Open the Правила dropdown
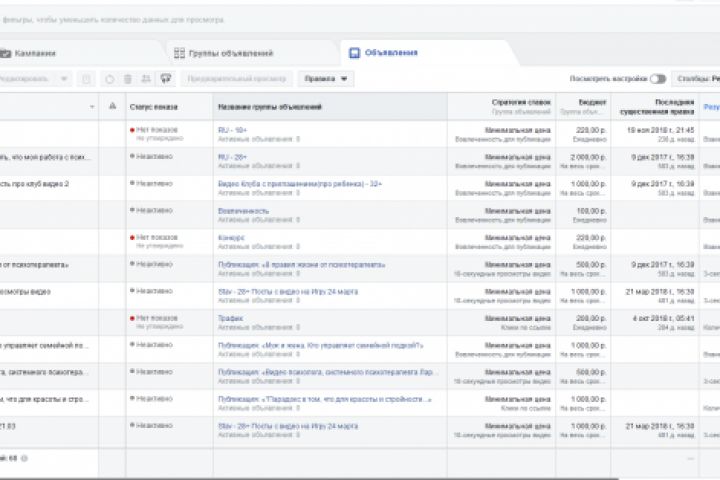 326,78
